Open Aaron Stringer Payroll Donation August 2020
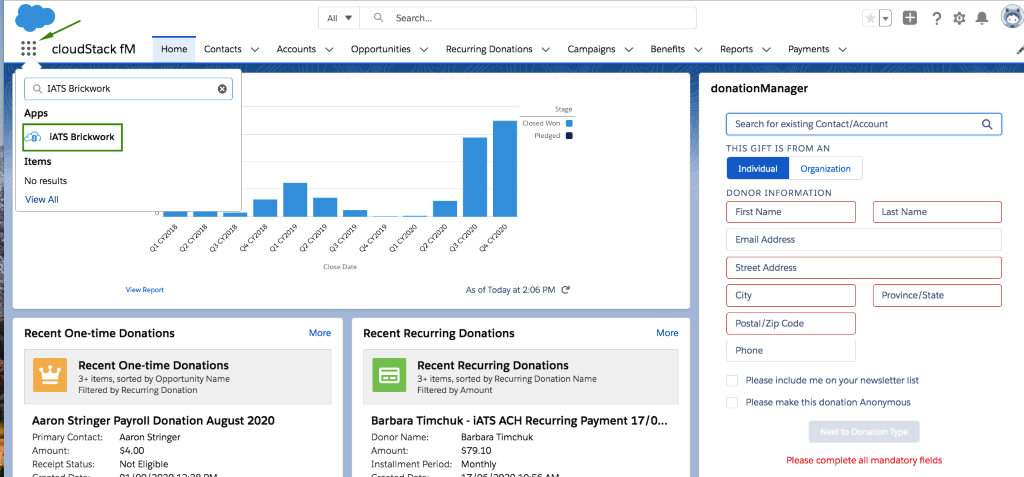Screen dimensions: 1024x477 (153, 420)
